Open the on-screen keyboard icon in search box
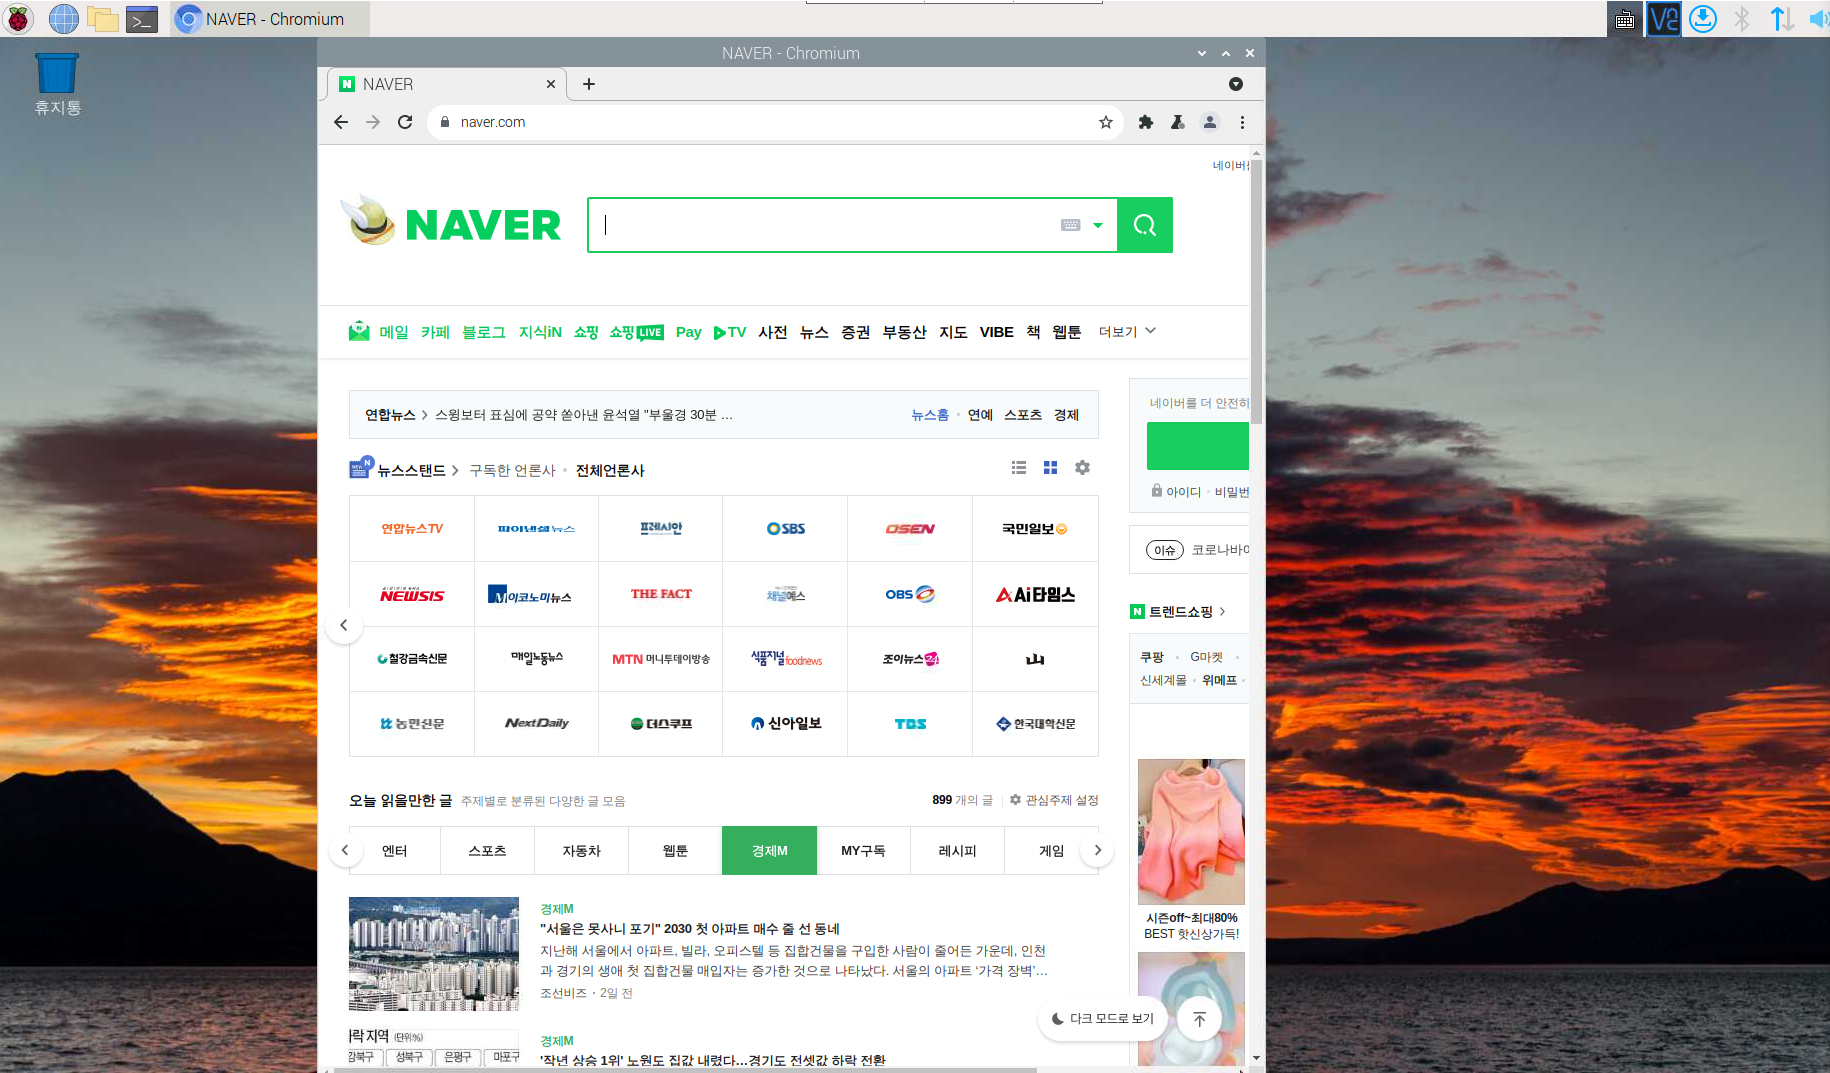Screen dimensions: 1830x1073 click(x=1070, y=225)
